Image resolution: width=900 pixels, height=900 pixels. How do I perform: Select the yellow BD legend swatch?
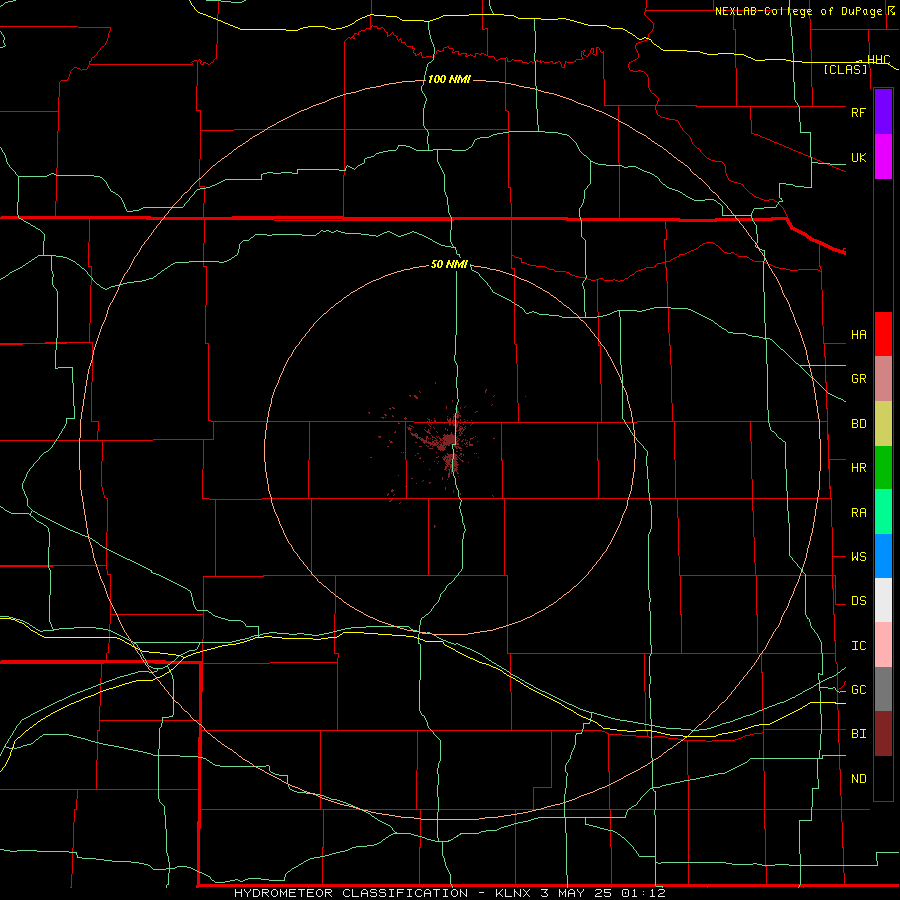coord(883,424)
